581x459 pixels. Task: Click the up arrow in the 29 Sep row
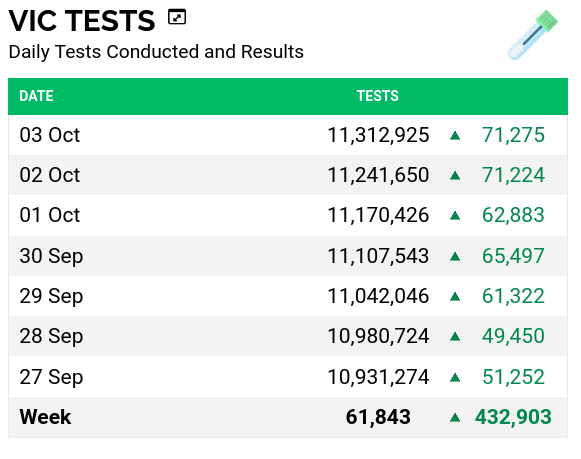(455, 296)
